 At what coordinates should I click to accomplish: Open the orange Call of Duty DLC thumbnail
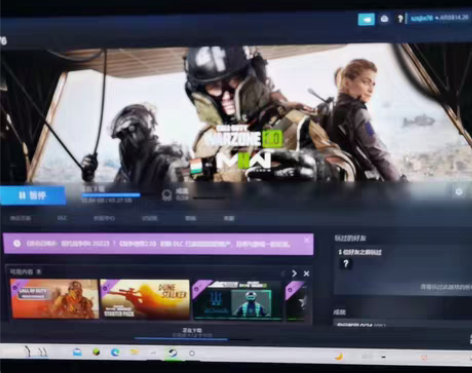click(55, 299)
